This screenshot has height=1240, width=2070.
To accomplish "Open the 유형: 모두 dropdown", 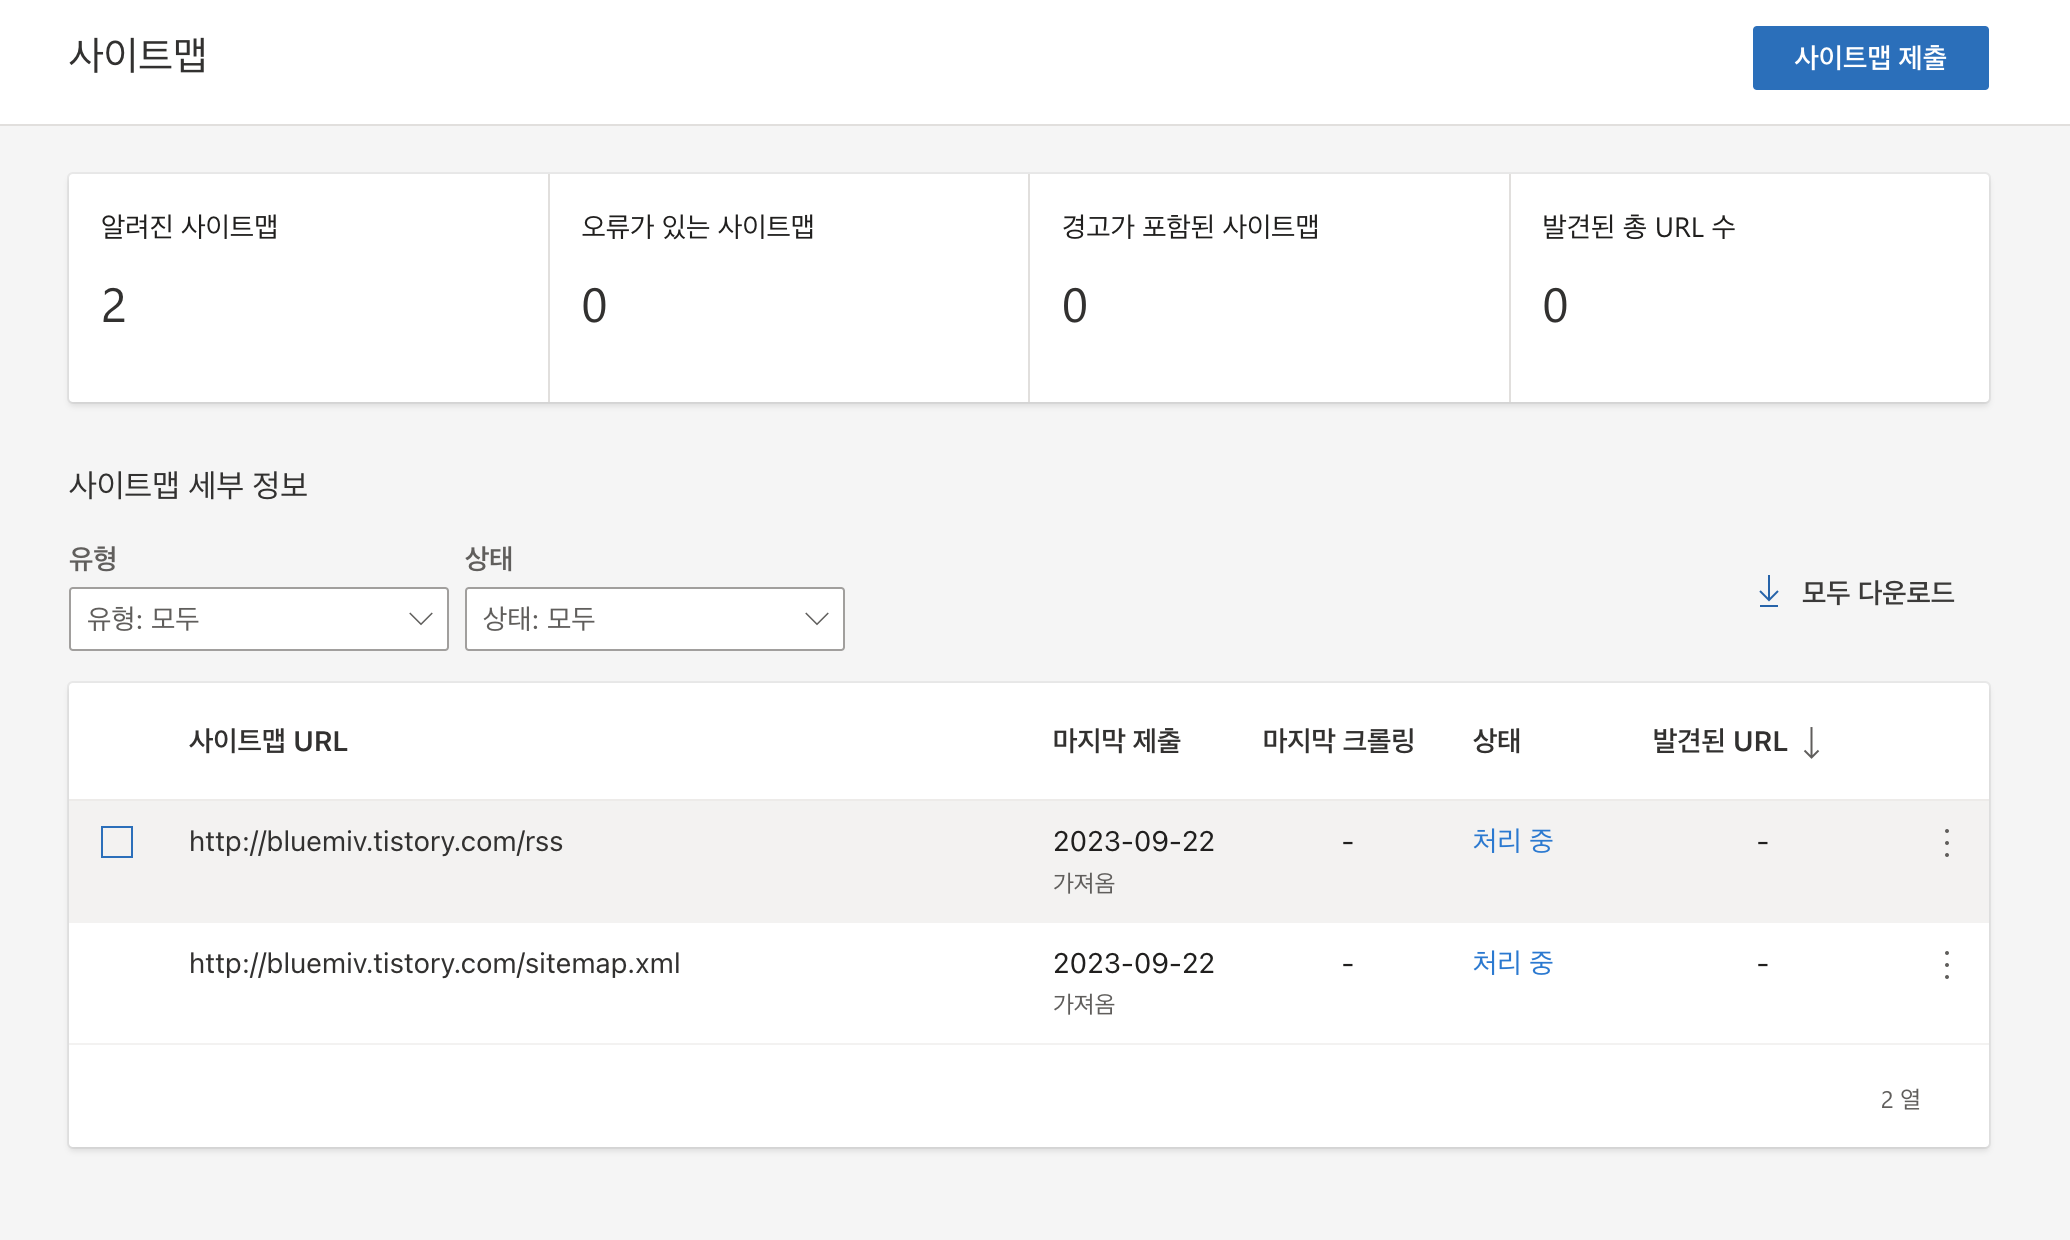I will 258,619.
